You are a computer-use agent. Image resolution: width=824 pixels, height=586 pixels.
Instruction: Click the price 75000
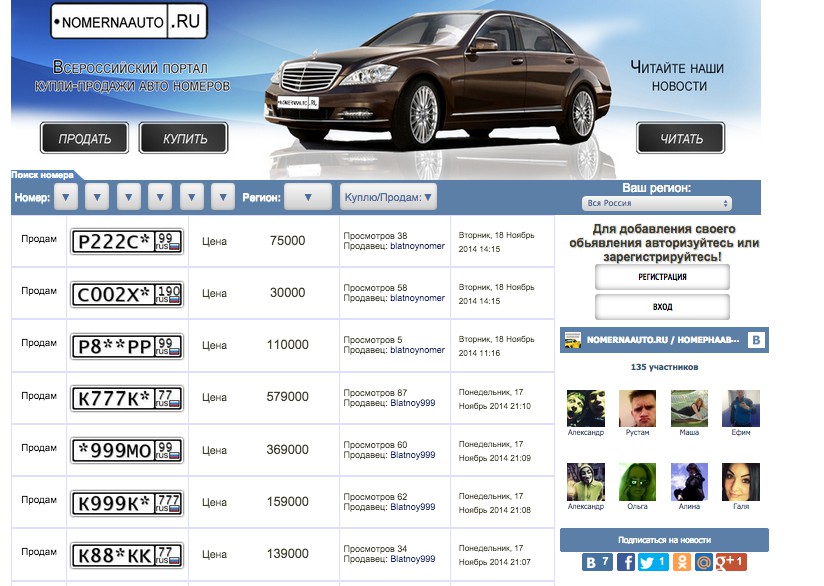pyautogui.click(x=287, y=241)
